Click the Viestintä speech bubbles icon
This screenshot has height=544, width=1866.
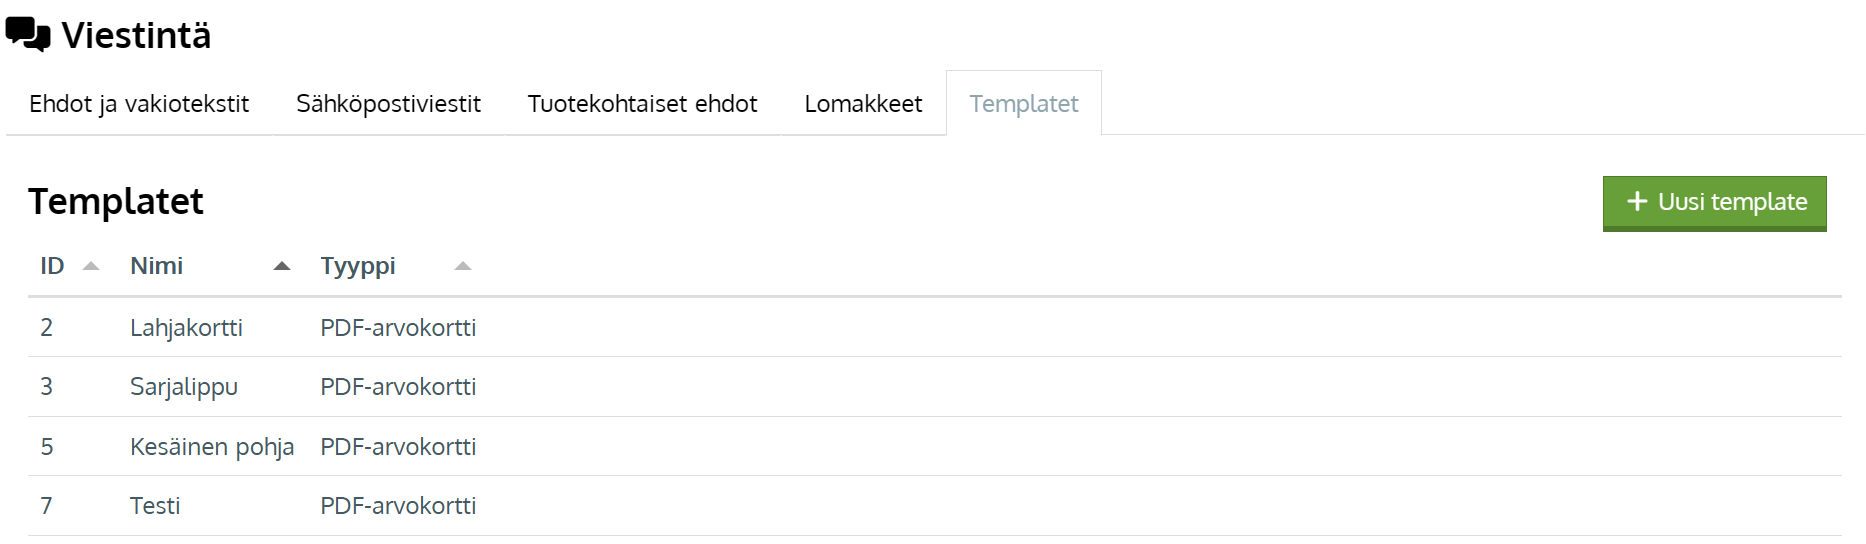[x=28, y=35]
